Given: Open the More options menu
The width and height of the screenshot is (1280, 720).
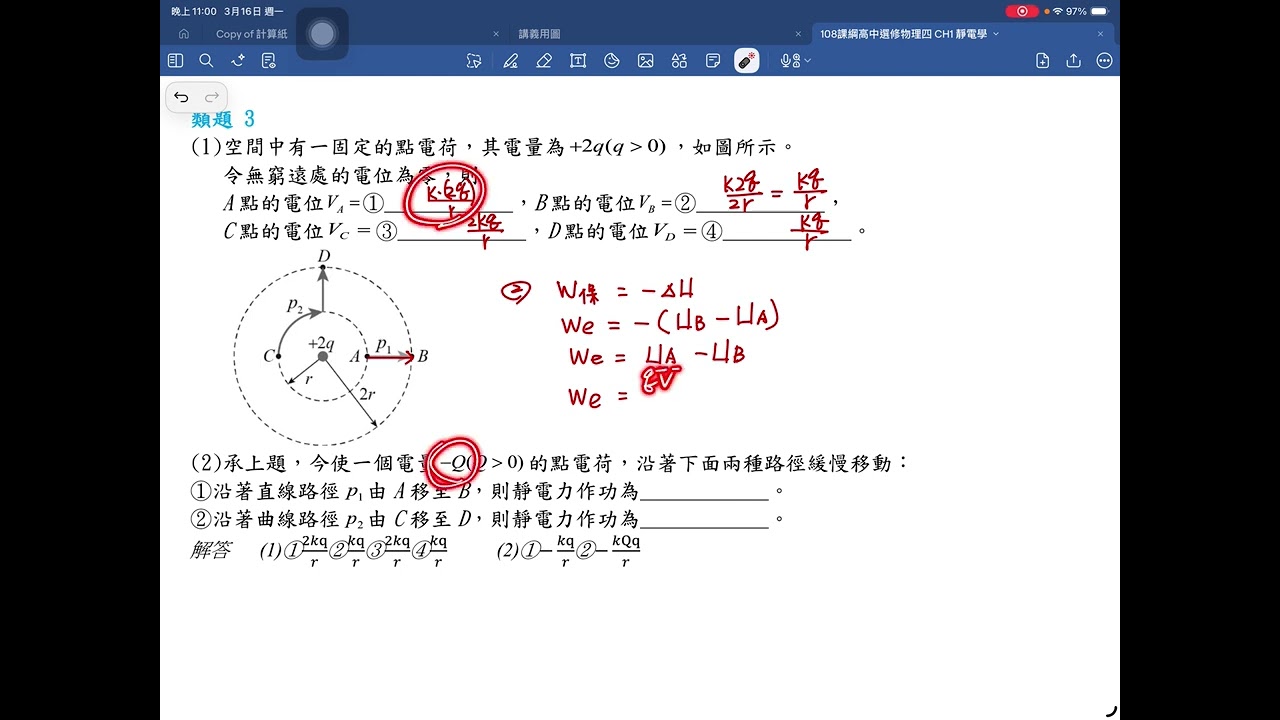Looking at the screenshot, I should point(1105,61).
